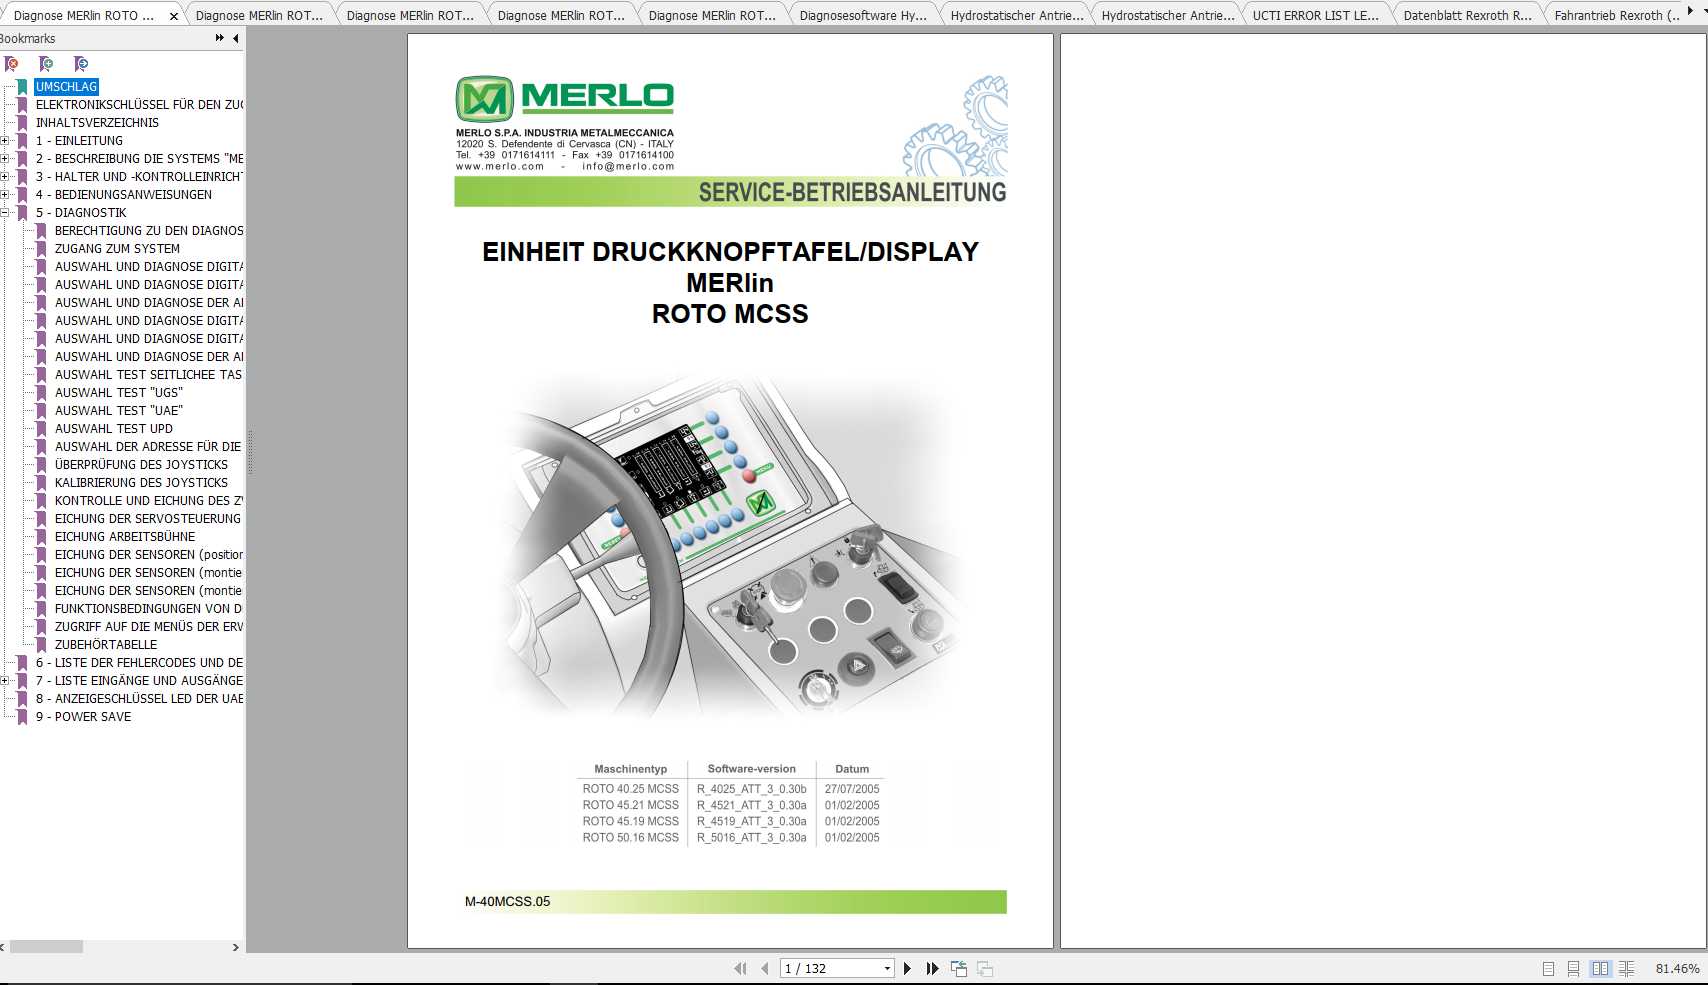
Task: Create a new bookmark
Action: point(46,63)
